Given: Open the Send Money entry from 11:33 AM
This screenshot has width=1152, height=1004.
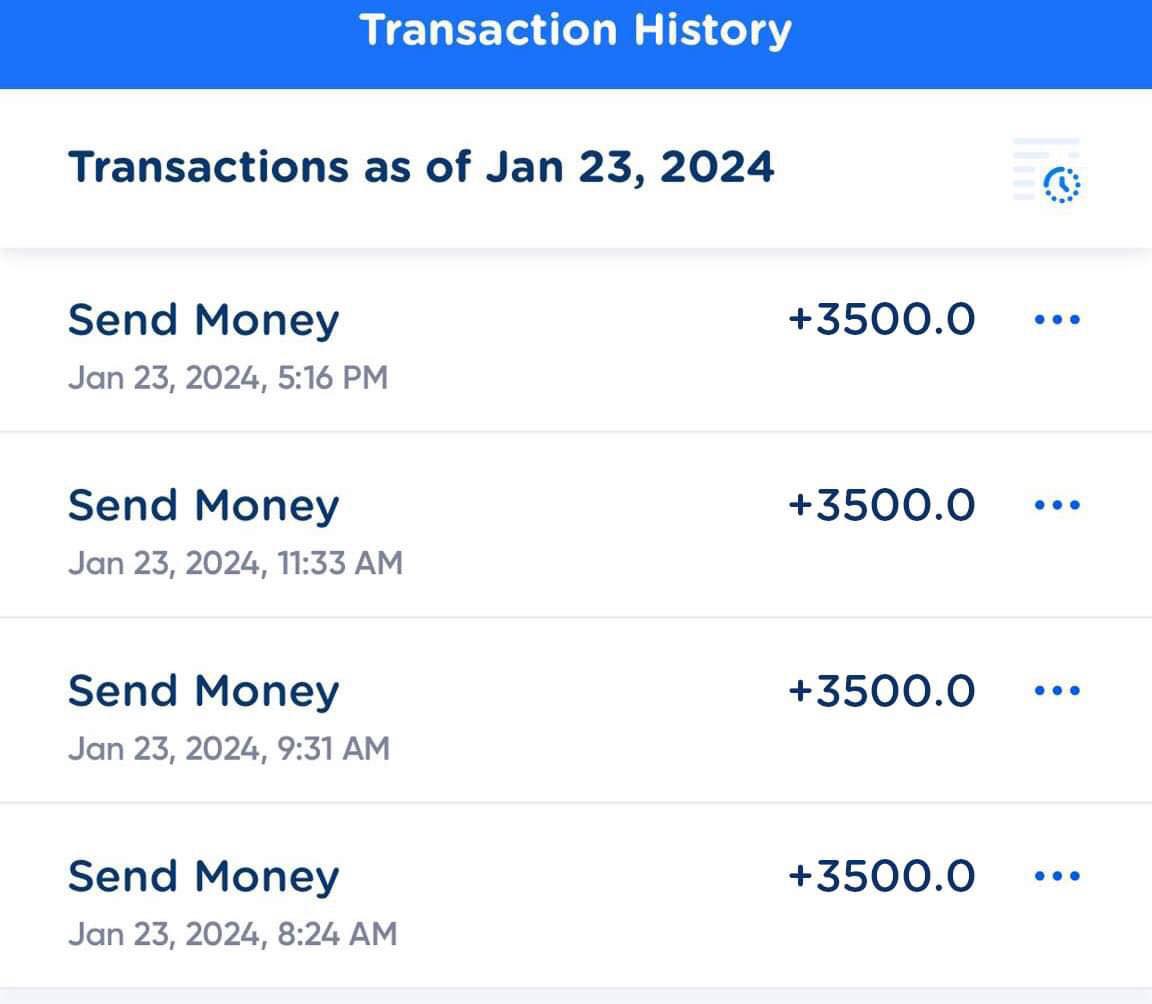Looking at the screenshot, I should pos(204,506).
